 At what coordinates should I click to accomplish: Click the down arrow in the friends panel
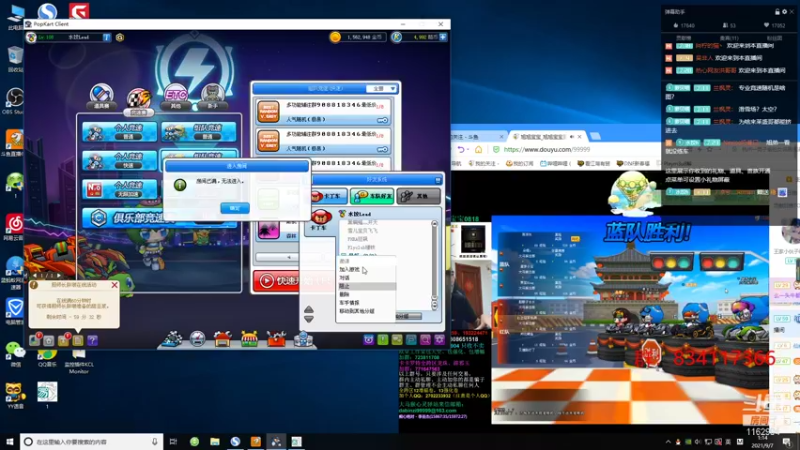[x=309, y=319]
